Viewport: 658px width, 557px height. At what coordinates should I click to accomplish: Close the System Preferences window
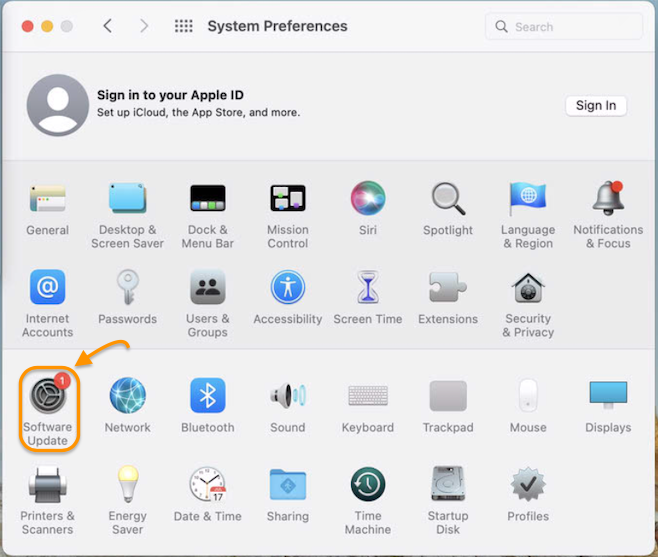point(28,26)
